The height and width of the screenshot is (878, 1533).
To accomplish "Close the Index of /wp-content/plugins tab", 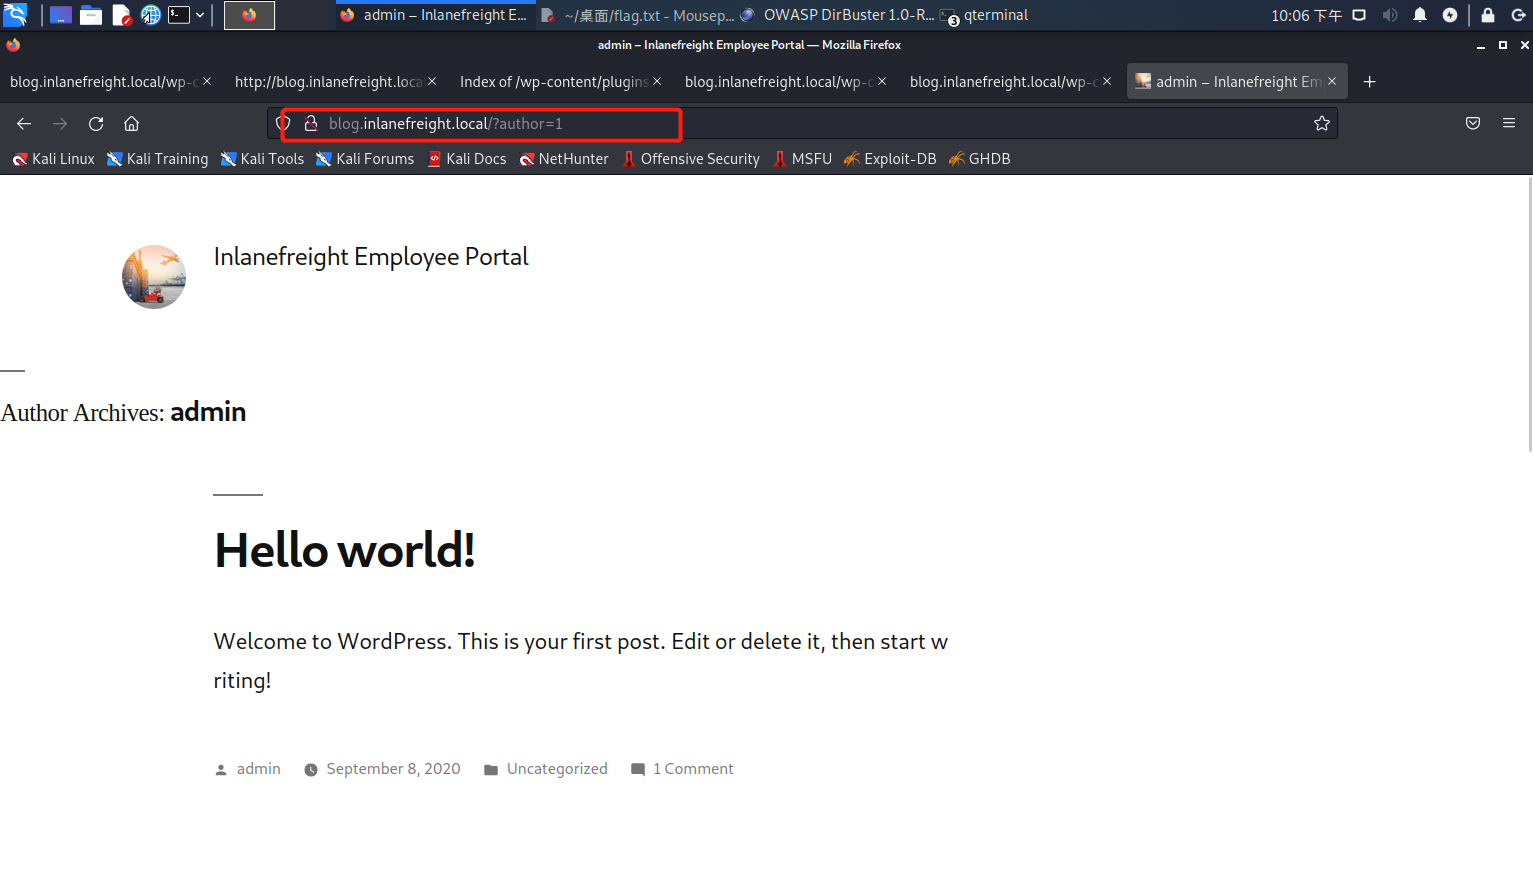I will (657, 82).
